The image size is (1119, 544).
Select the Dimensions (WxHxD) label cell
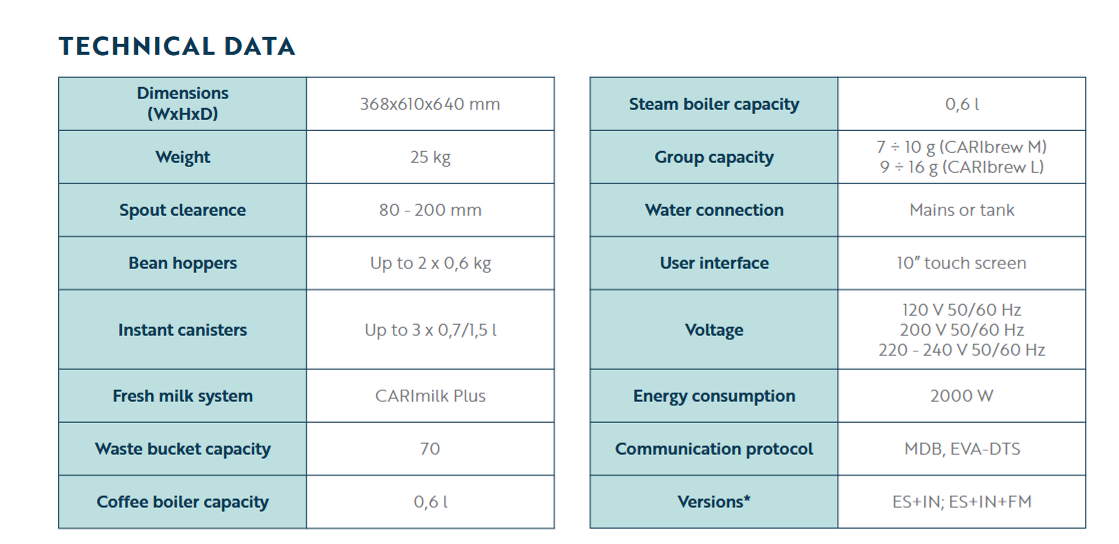183,104
